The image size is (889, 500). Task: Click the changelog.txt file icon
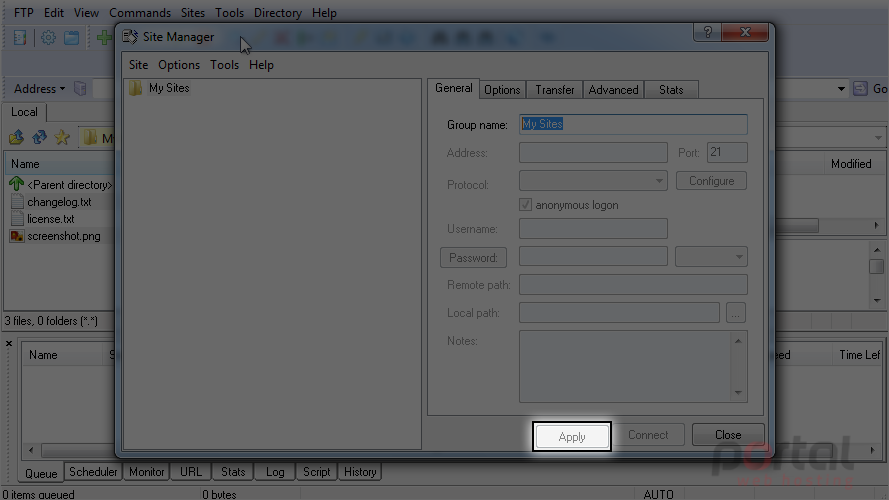coord(18,201)
